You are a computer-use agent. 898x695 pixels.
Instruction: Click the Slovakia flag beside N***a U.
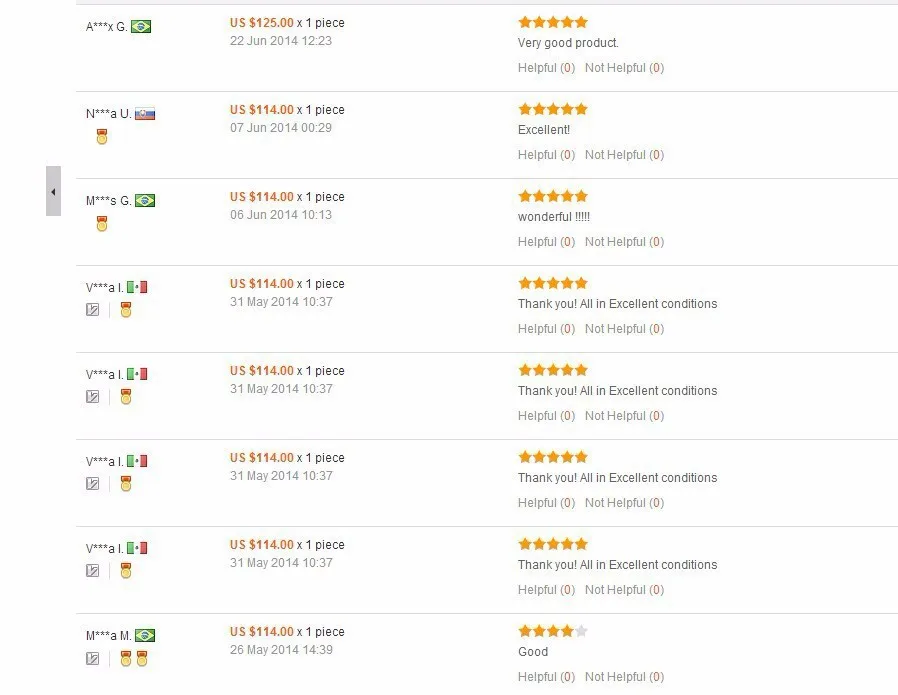click(x=145, y=114)
